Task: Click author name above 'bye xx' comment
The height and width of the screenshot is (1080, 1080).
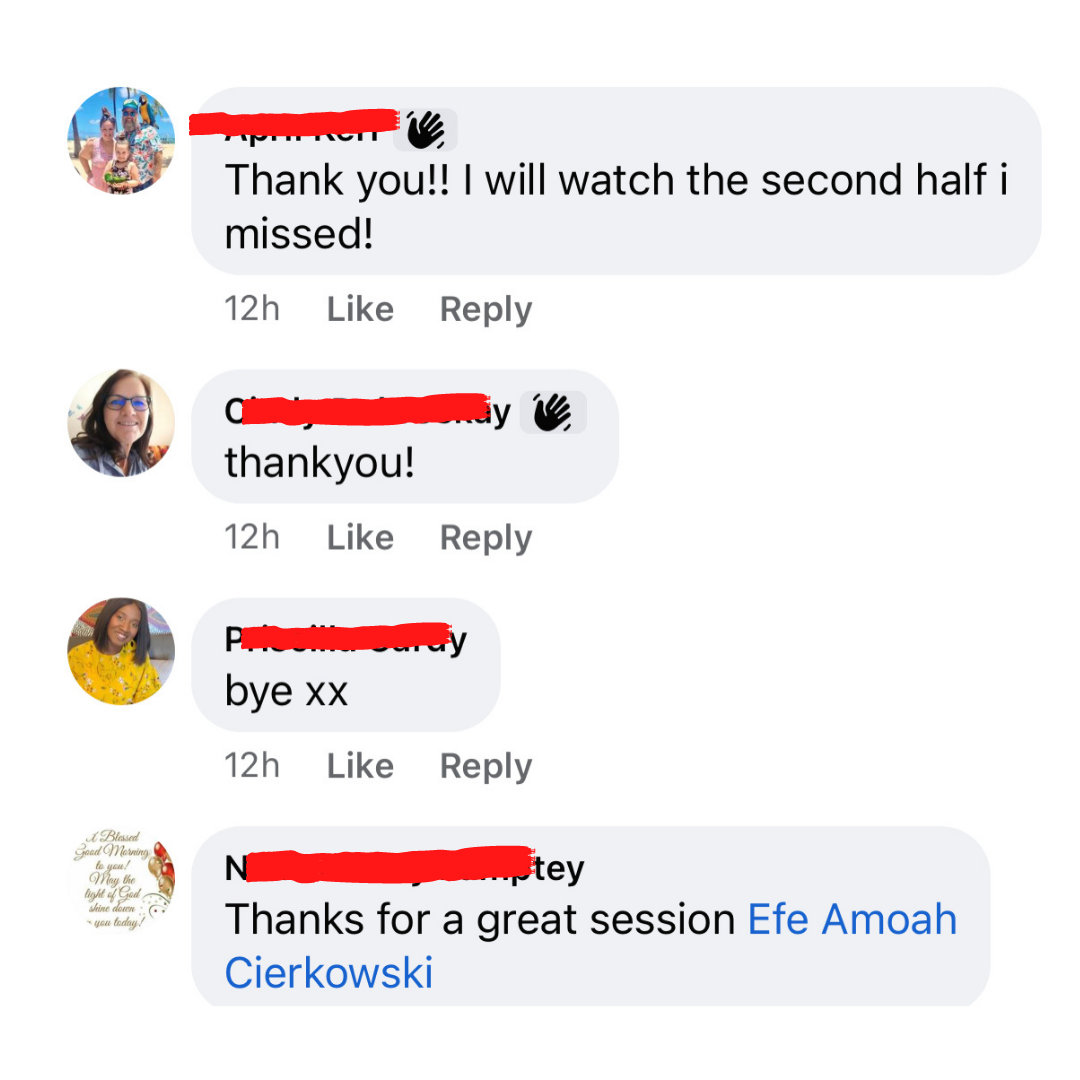Action: point(346,640)
